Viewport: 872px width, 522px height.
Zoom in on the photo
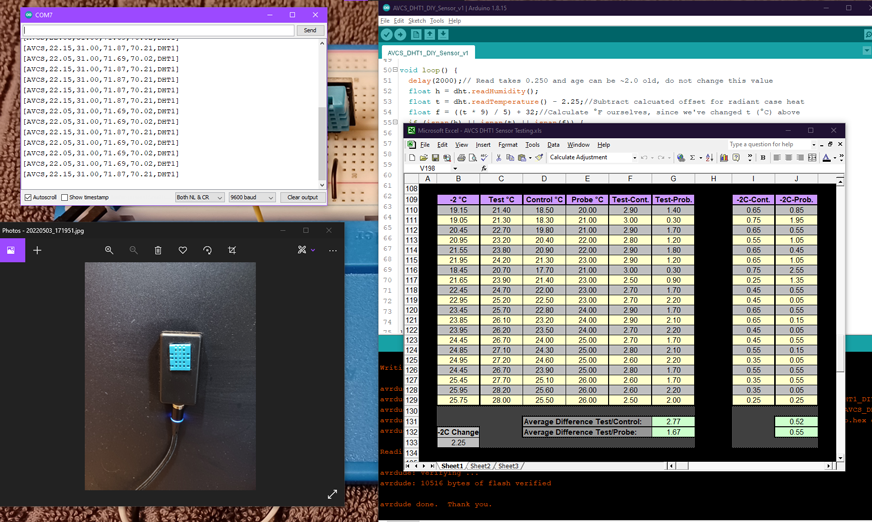pyautogui.click(x=109, y=250)
